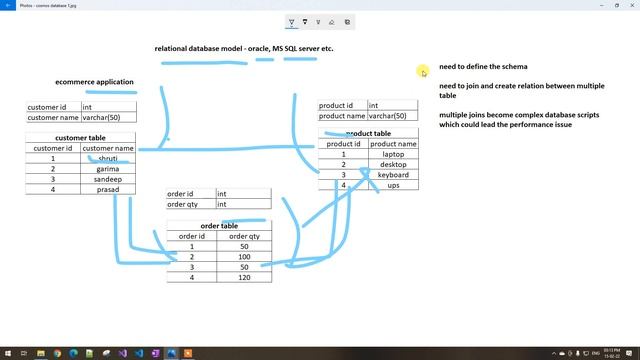Select the eraser tool
The height and width of the screenshot is (360, 640).
click(x=331, y=22)
